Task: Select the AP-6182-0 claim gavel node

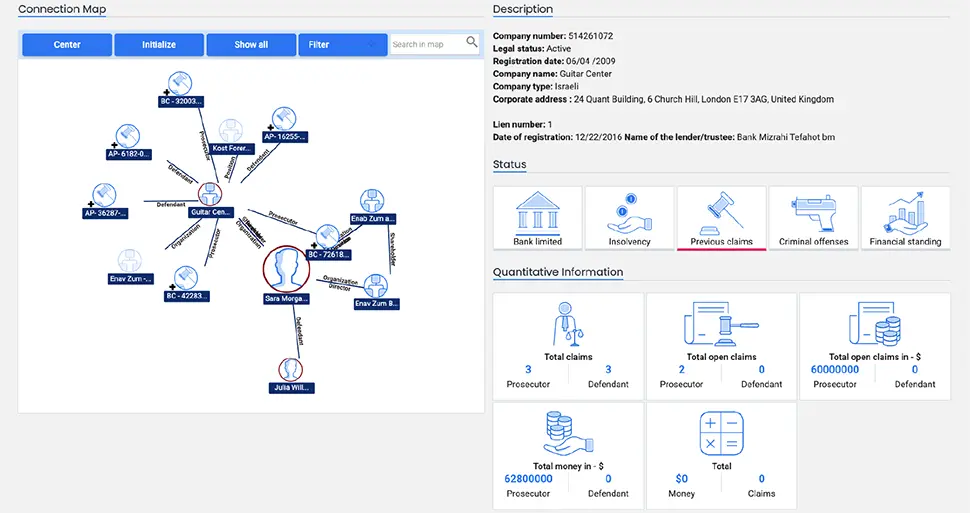Action: [x=128, y=136]
